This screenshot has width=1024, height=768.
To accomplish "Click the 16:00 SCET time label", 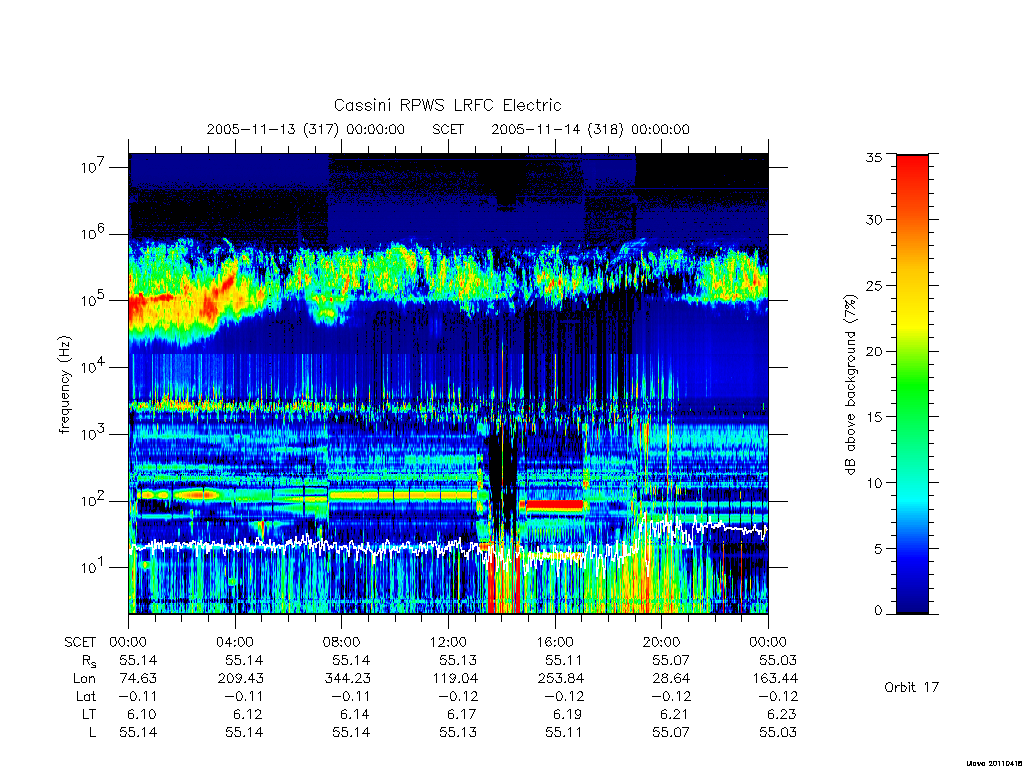I will pos(555,642).
